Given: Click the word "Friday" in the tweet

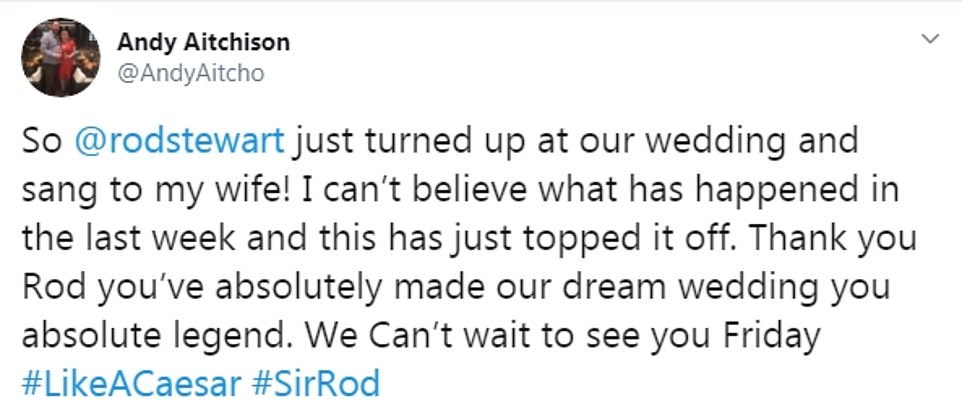Looking at the screenshot, I should click(768, 336).
